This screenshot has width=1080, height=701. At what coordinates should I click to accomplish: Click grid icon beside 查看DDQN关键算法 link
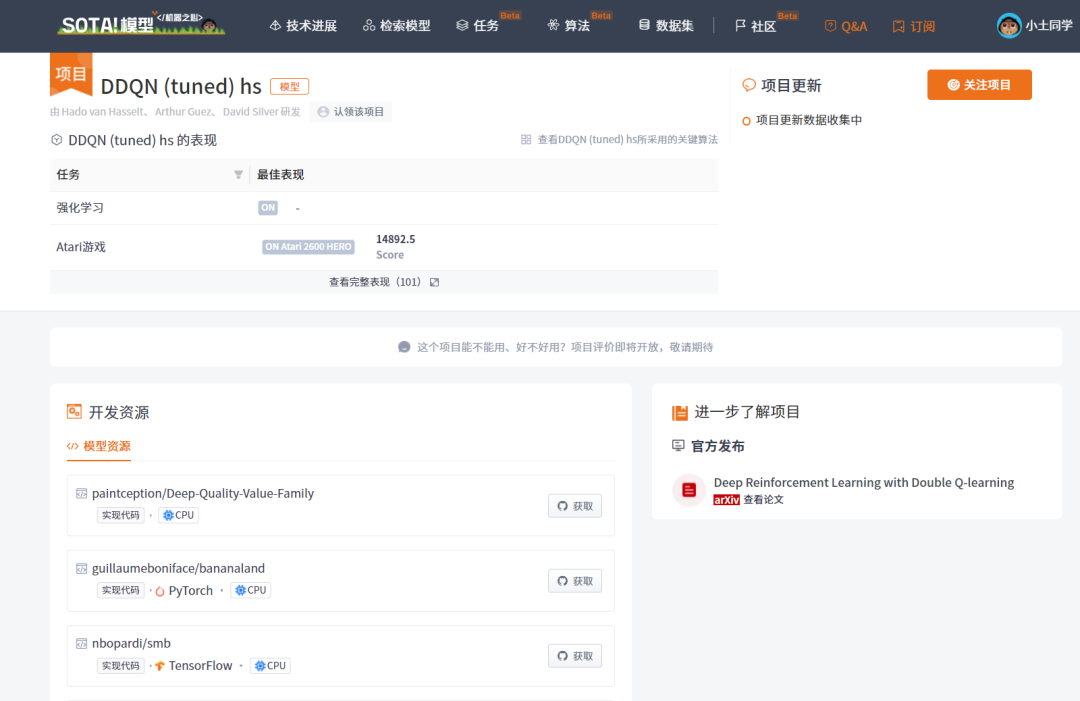coord(526,140)
